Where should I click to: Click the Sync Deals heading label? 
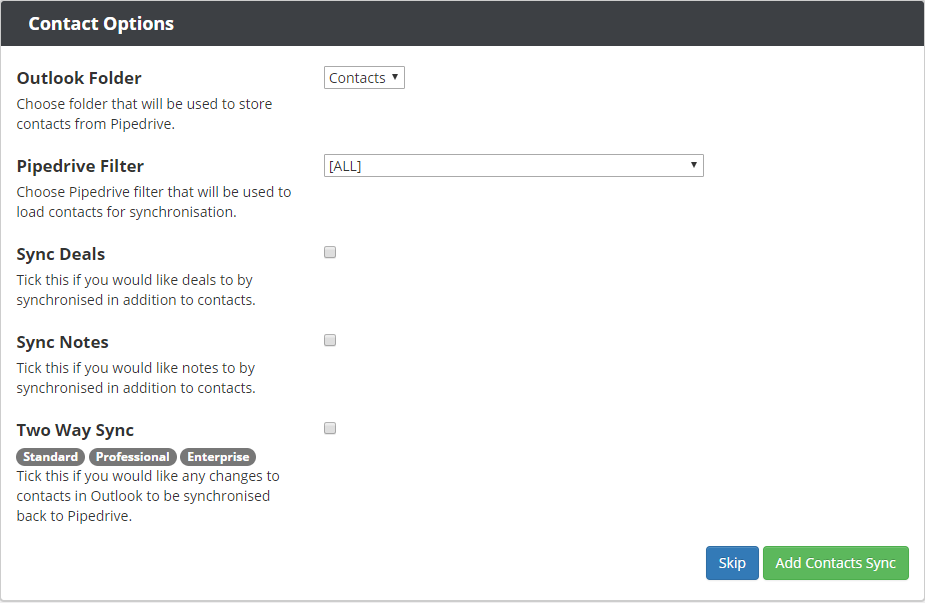point(61,254)
